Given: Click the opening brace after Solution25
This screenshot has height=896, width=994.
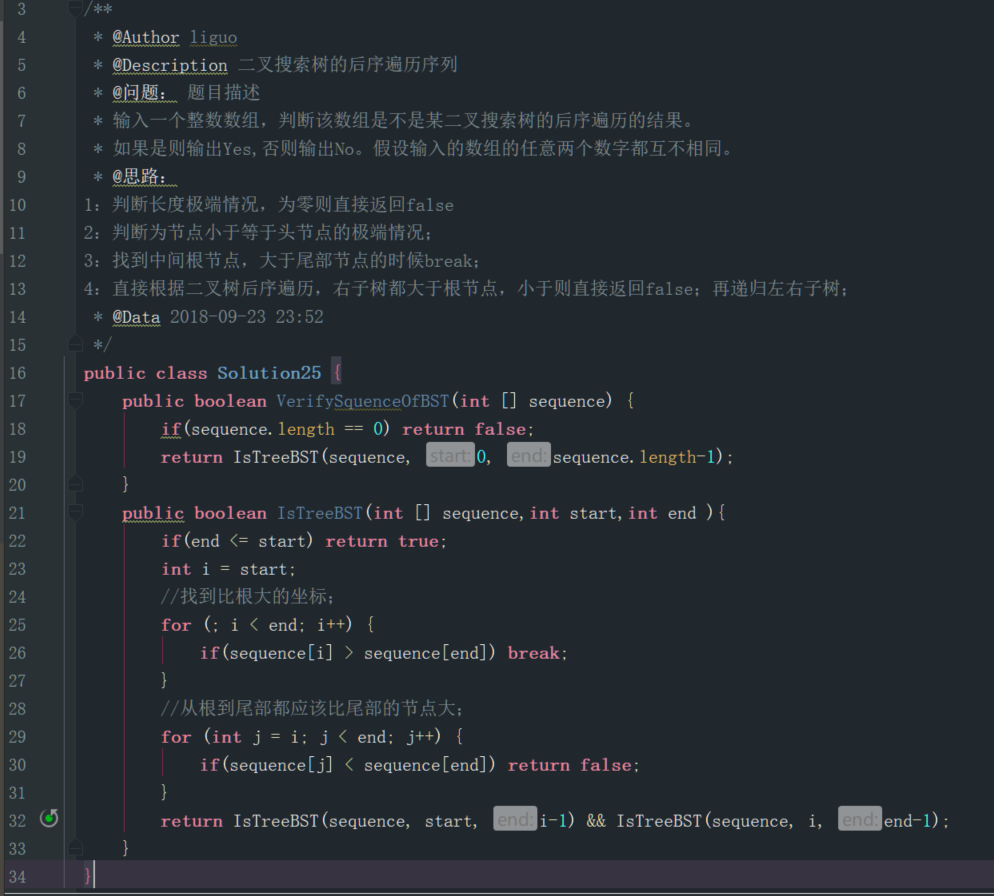Looking at the screenshot, I should tap(337, 373).
